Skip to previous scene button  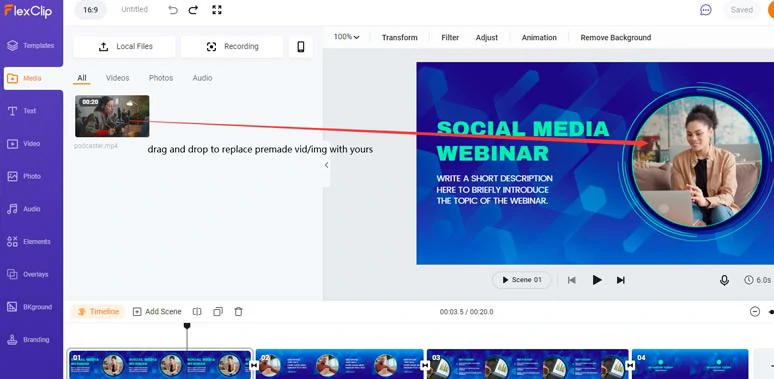pyautogui.click(x=572, y=280)
